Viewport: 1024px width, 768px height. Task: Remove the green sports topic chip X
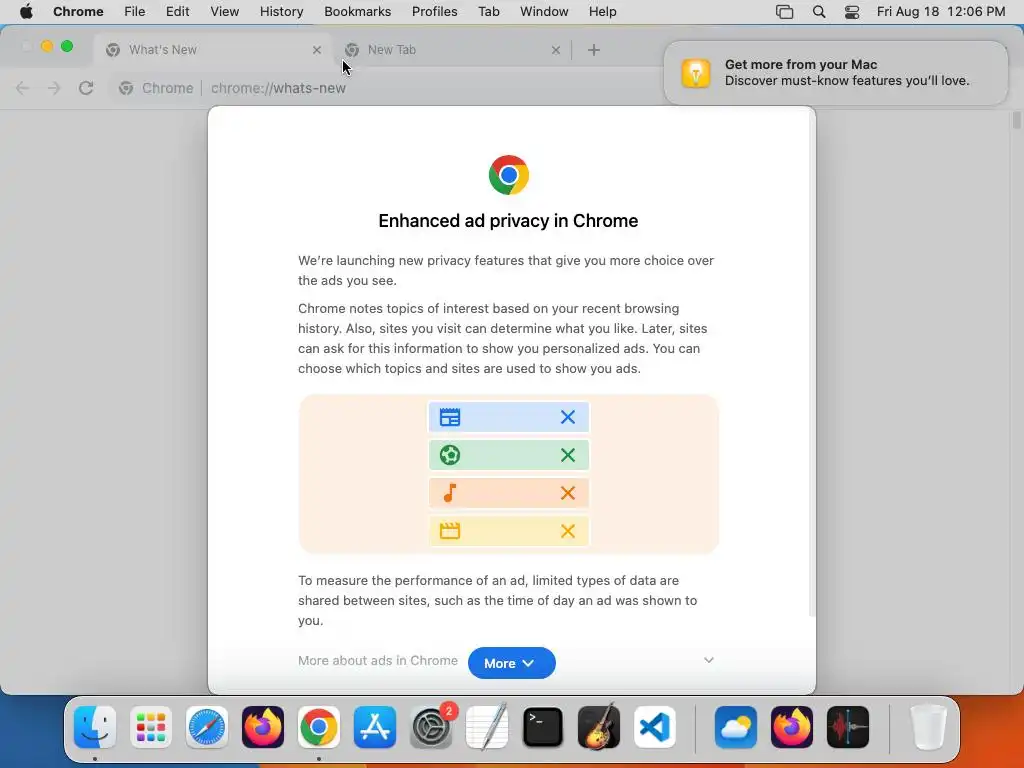pos(568,455)
